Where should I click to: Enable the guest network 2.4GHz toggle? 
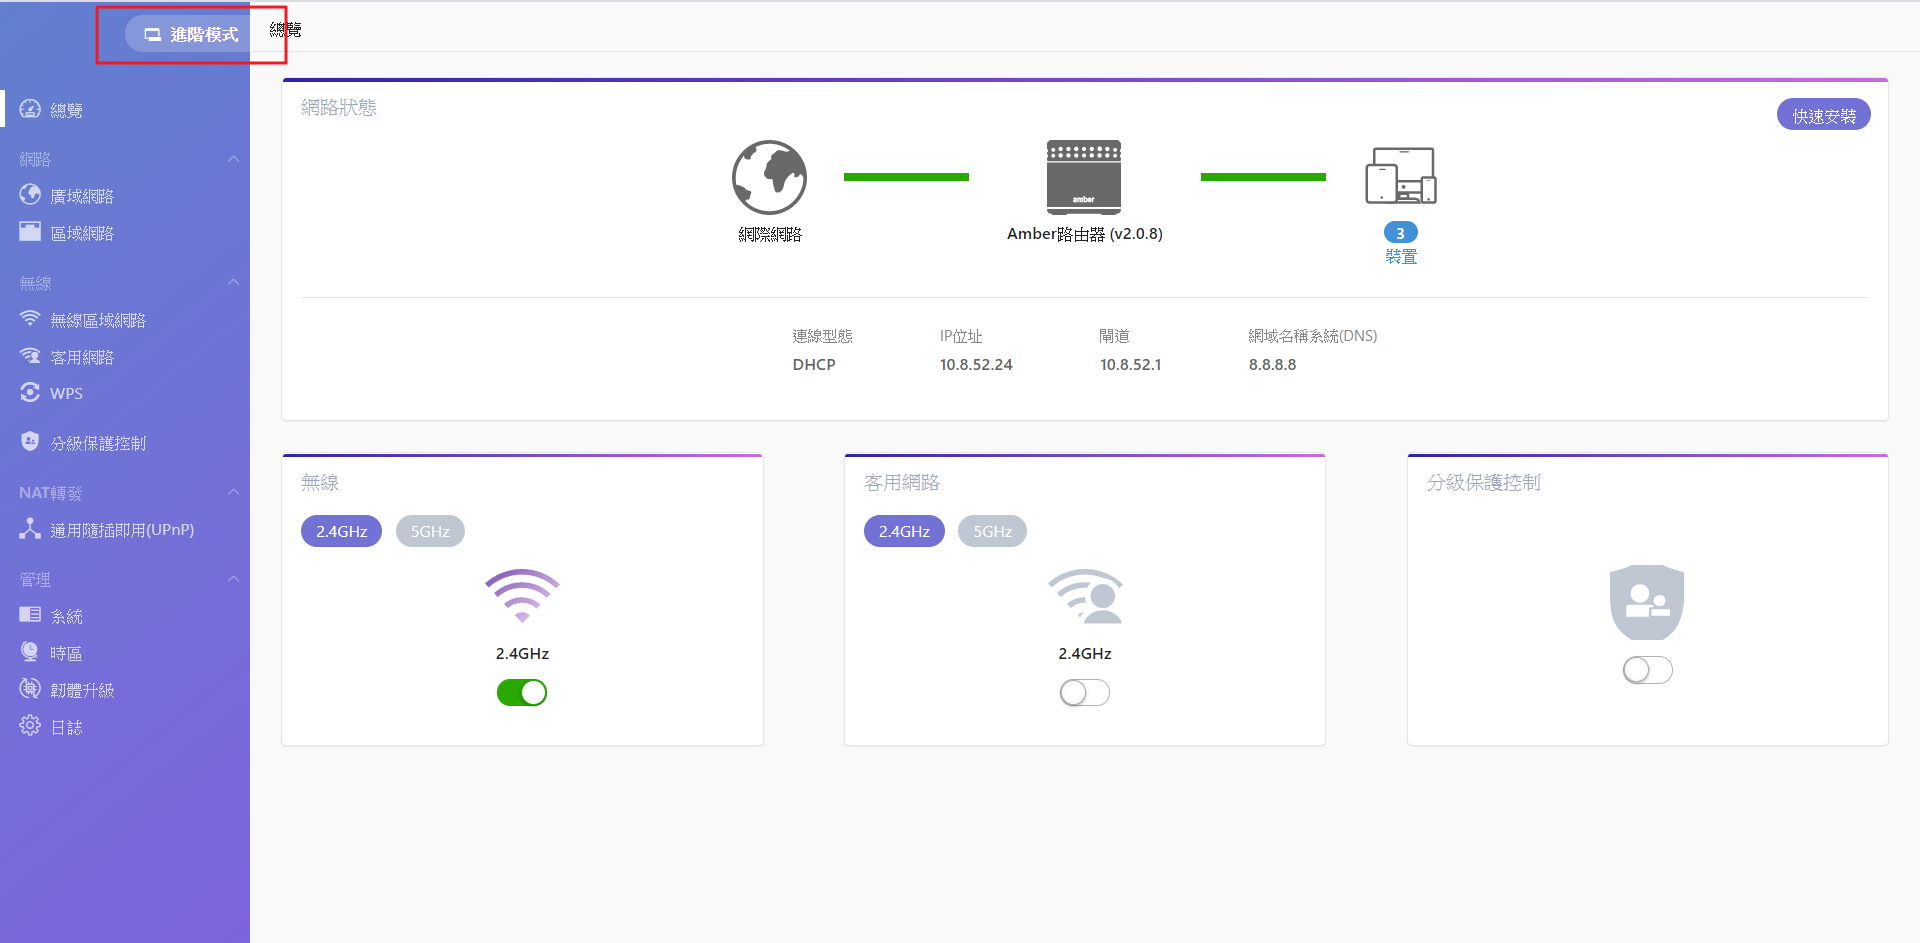pos(1085,692)
